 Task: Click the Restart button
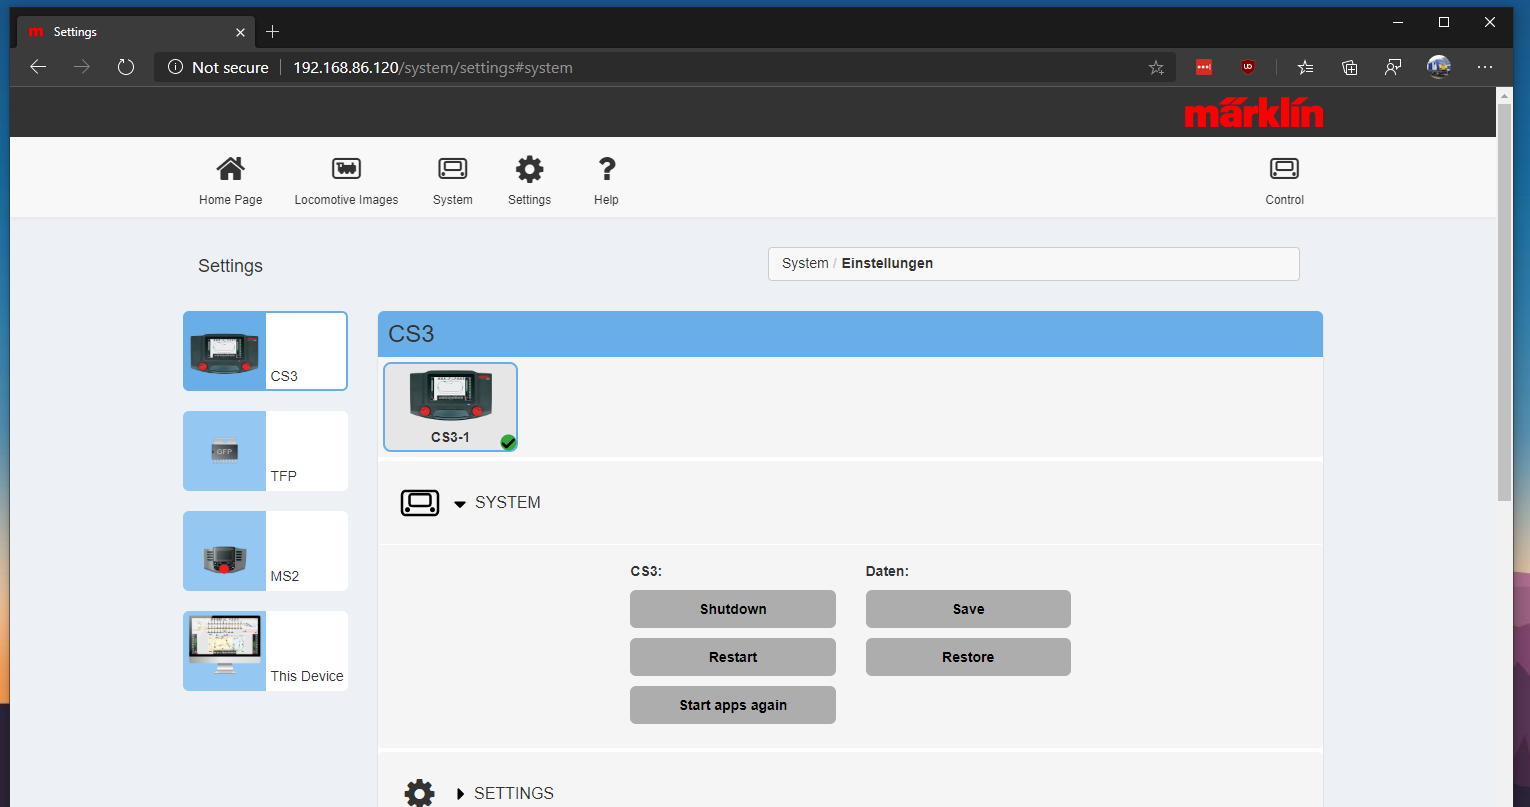pos(733,657)
